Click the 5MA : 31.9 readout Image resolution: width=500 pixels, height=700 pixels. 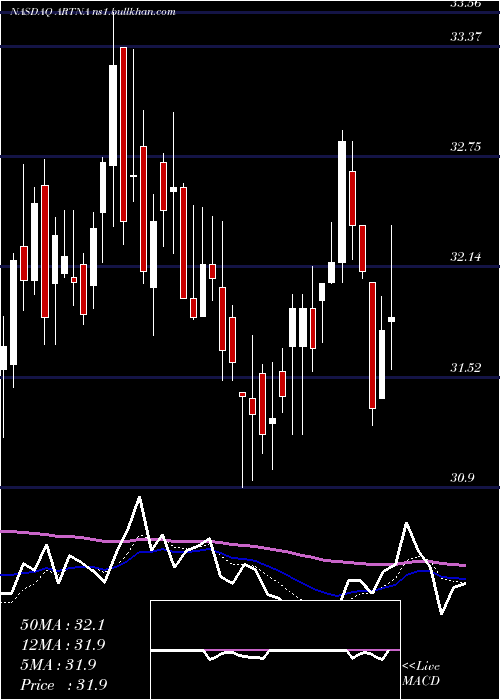[x=58, y=665]
